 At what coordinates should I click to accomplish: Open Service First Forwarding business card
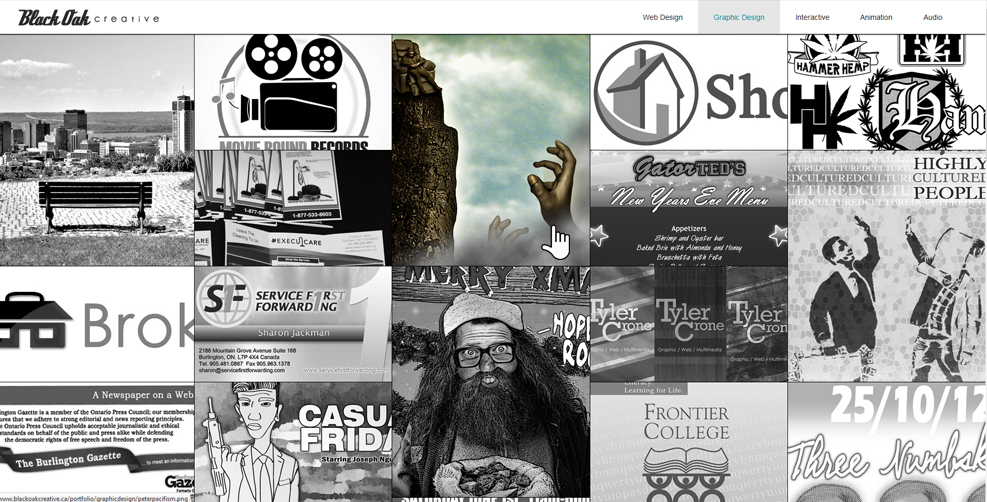click(293, 324)
